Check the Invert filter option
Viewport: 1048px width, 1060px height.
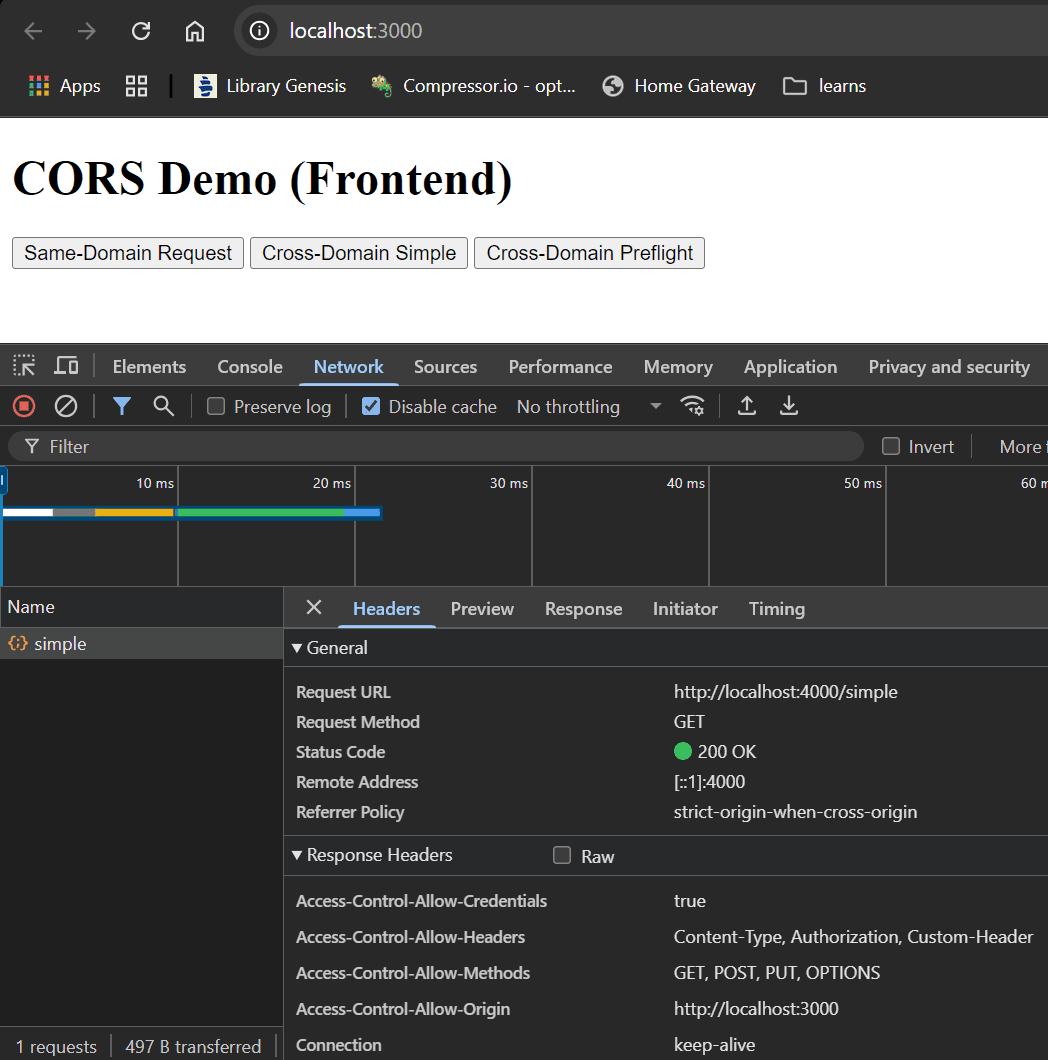coord(889,446)
